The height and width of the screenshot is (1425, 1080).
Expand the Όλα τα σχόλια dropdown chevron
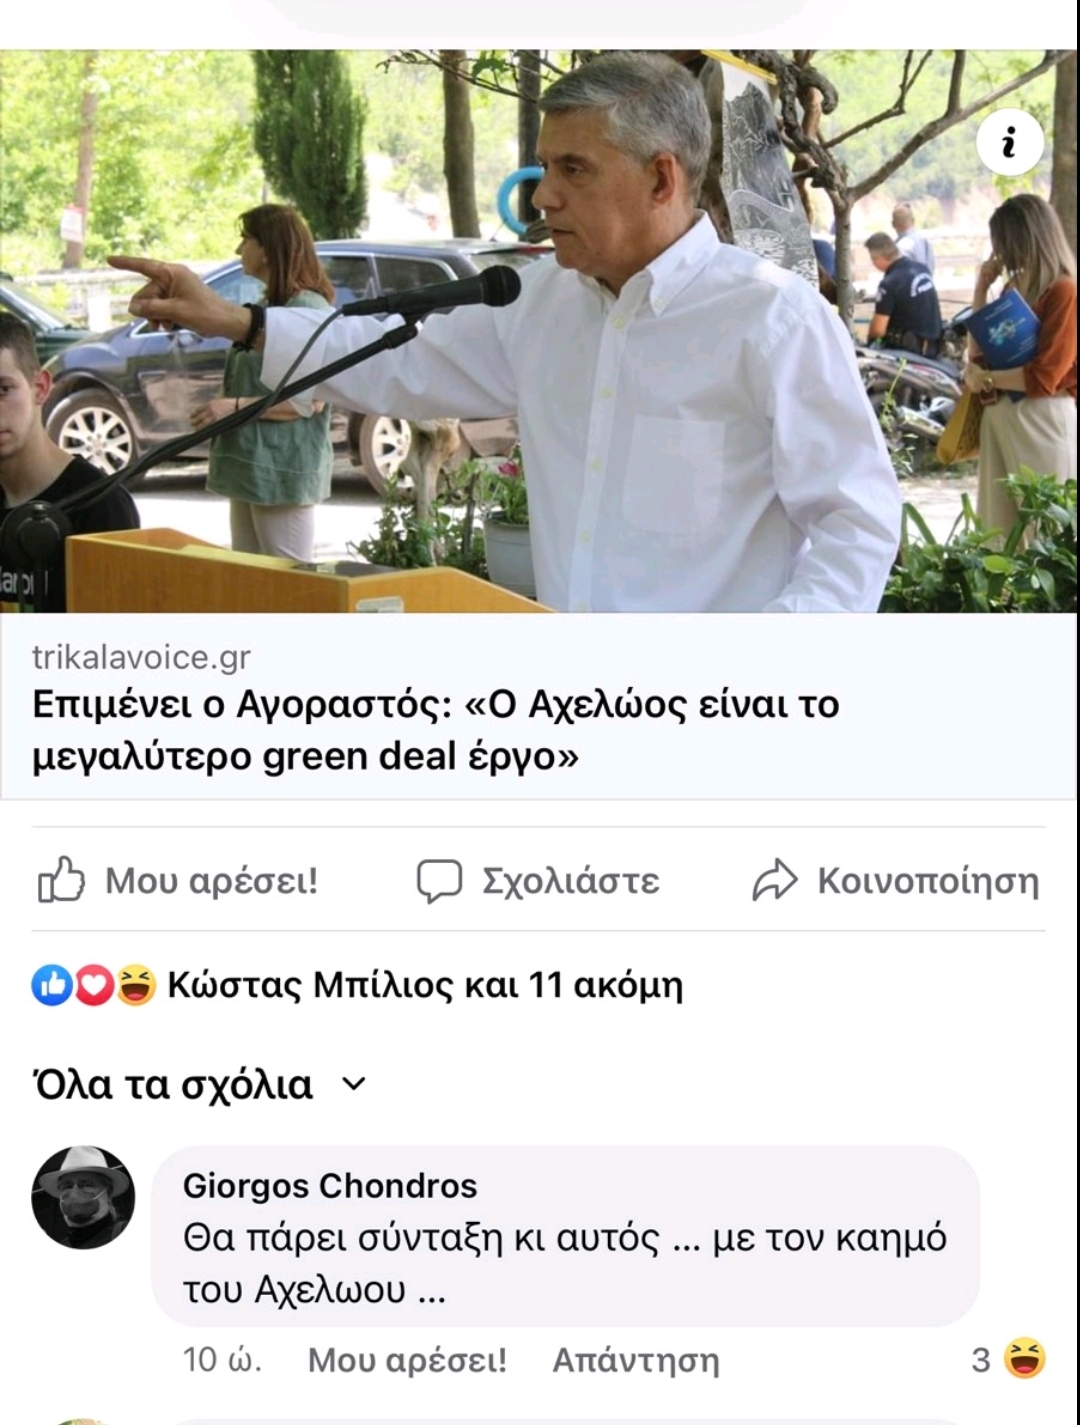tap(354, 1084)
